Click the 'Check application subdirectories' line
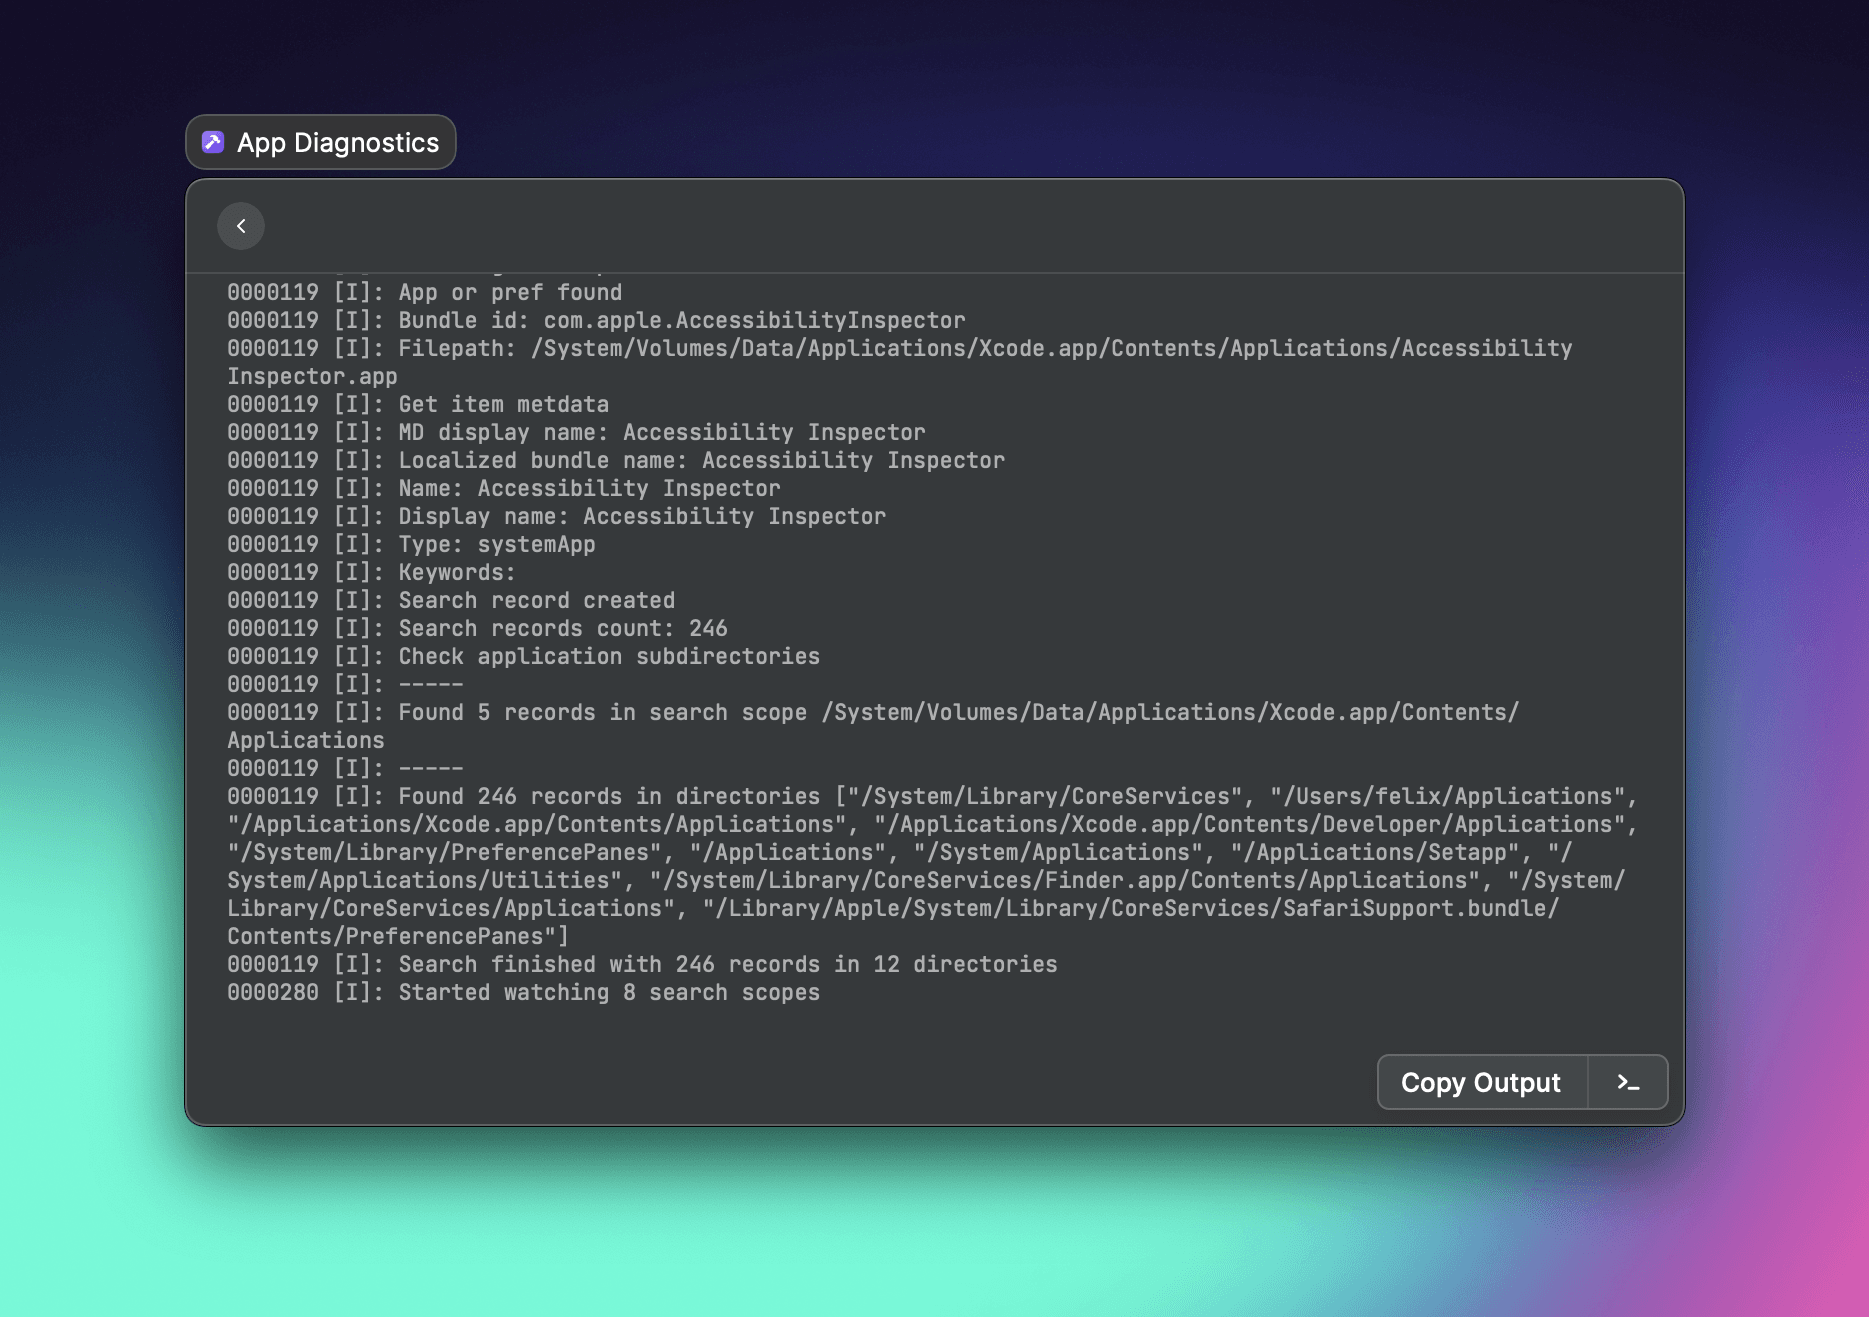 click(x=523, y=656)
